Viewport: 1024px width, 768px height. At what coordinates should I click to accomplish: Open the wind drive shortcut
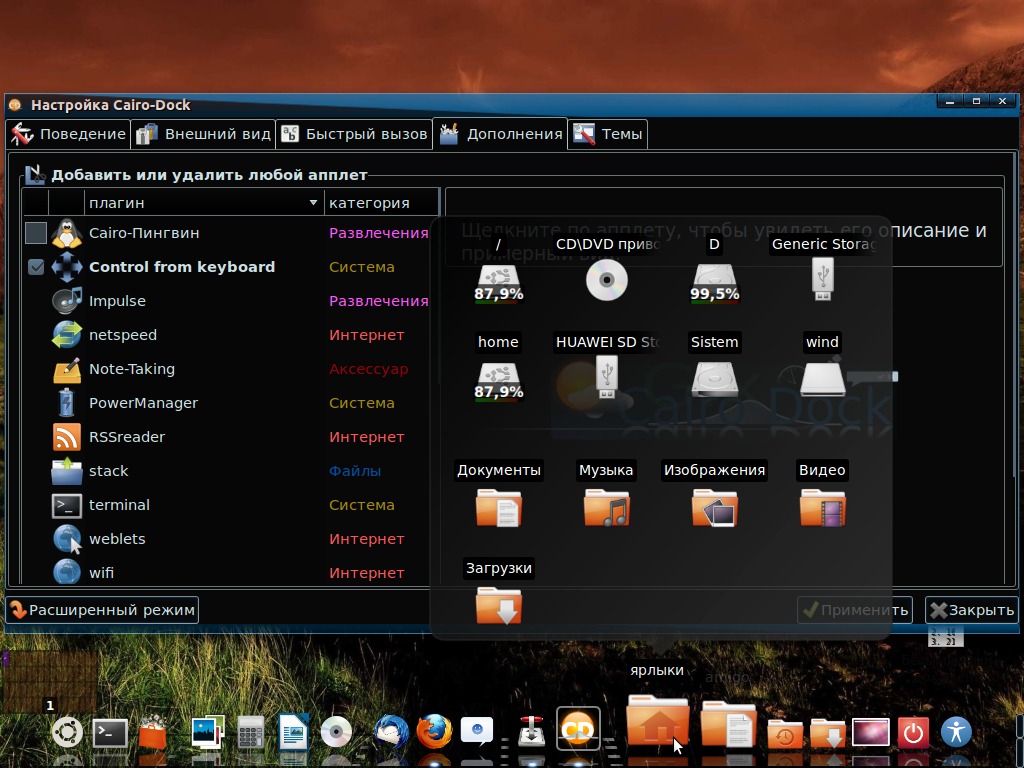[822, 378]
